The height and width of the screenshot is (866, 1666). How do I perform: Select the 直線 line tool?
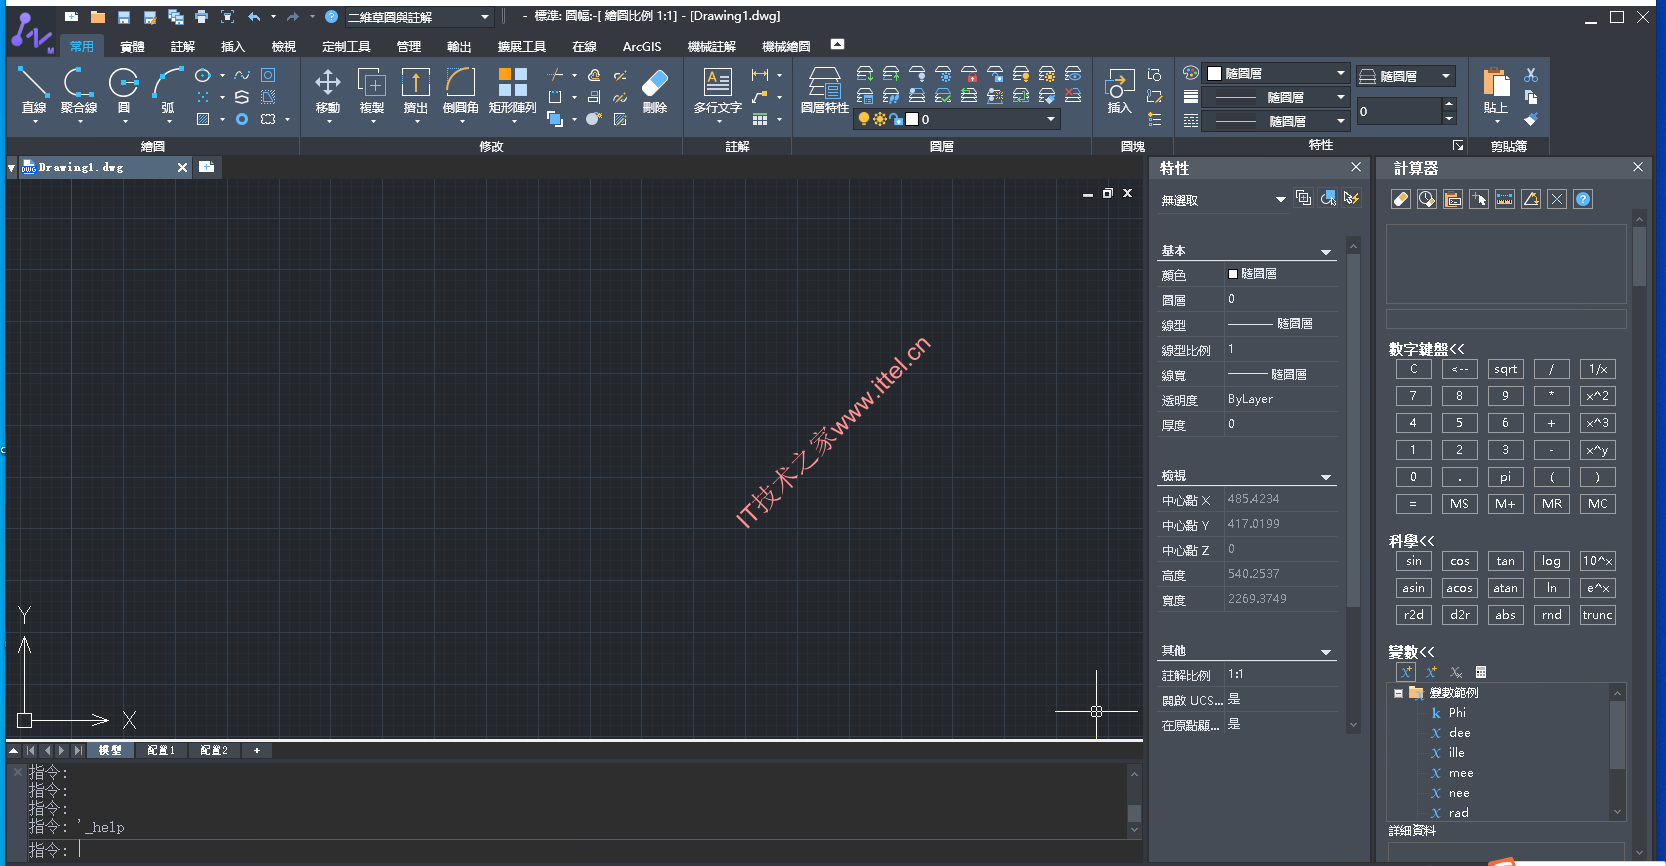click(34, 91)
